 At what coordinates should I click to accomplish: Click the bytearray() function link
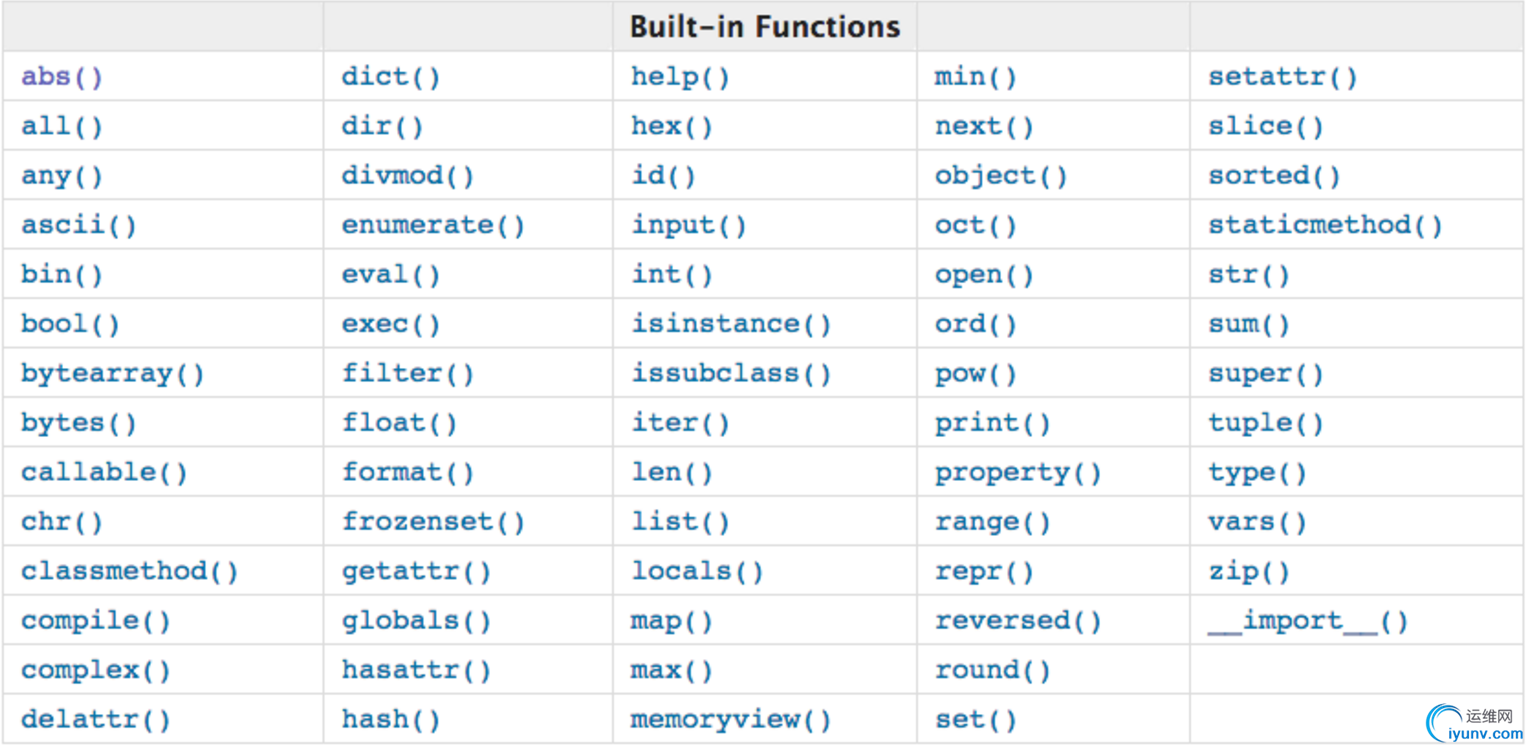pos(112,374)
